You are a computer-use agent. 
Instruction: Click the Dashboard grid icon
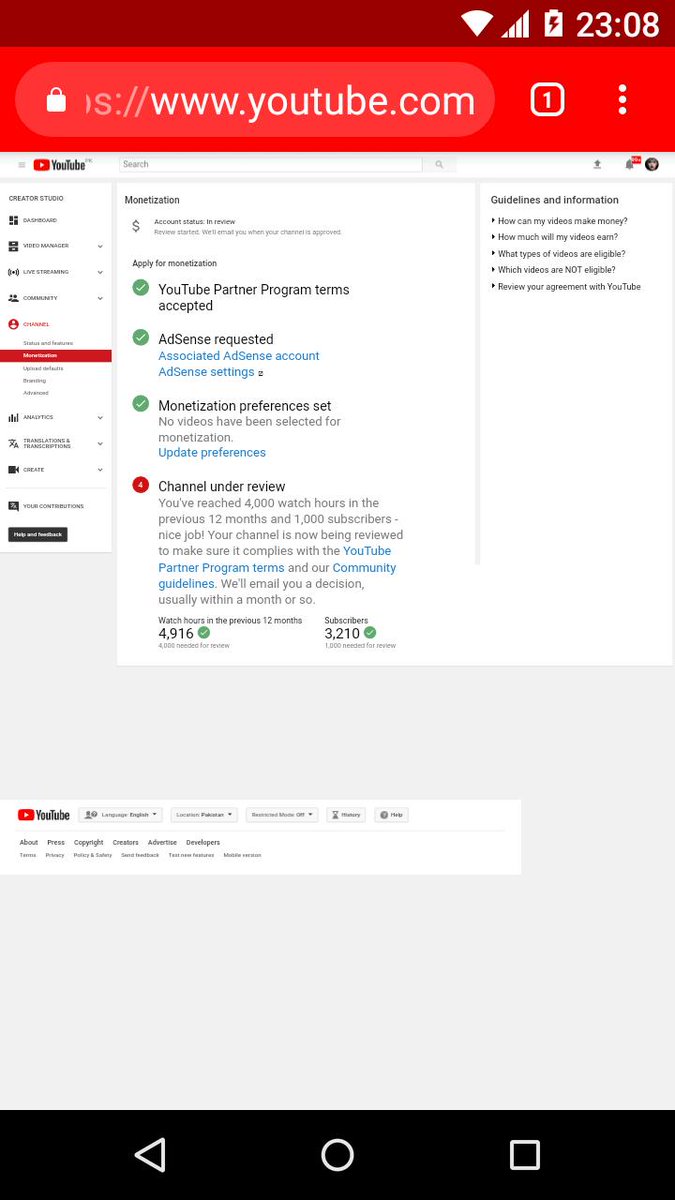point(14,220)
